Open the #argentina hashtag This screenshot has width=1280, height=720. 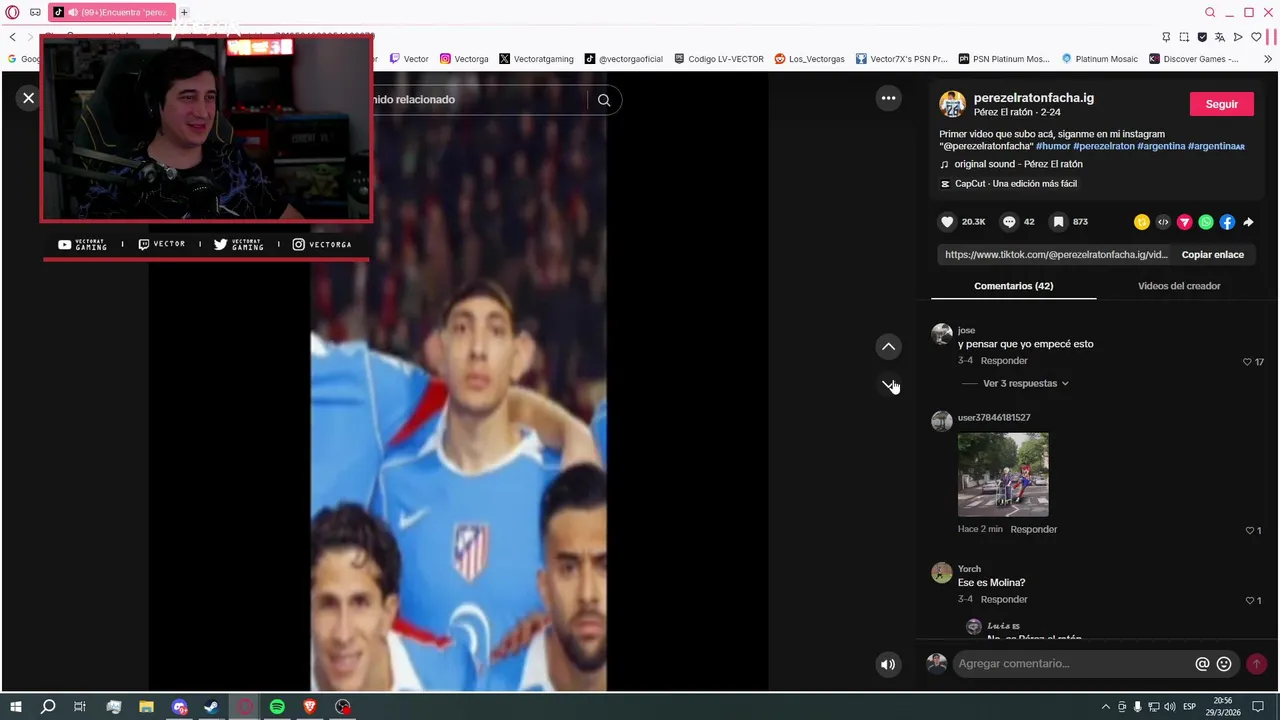(1161, 146)
